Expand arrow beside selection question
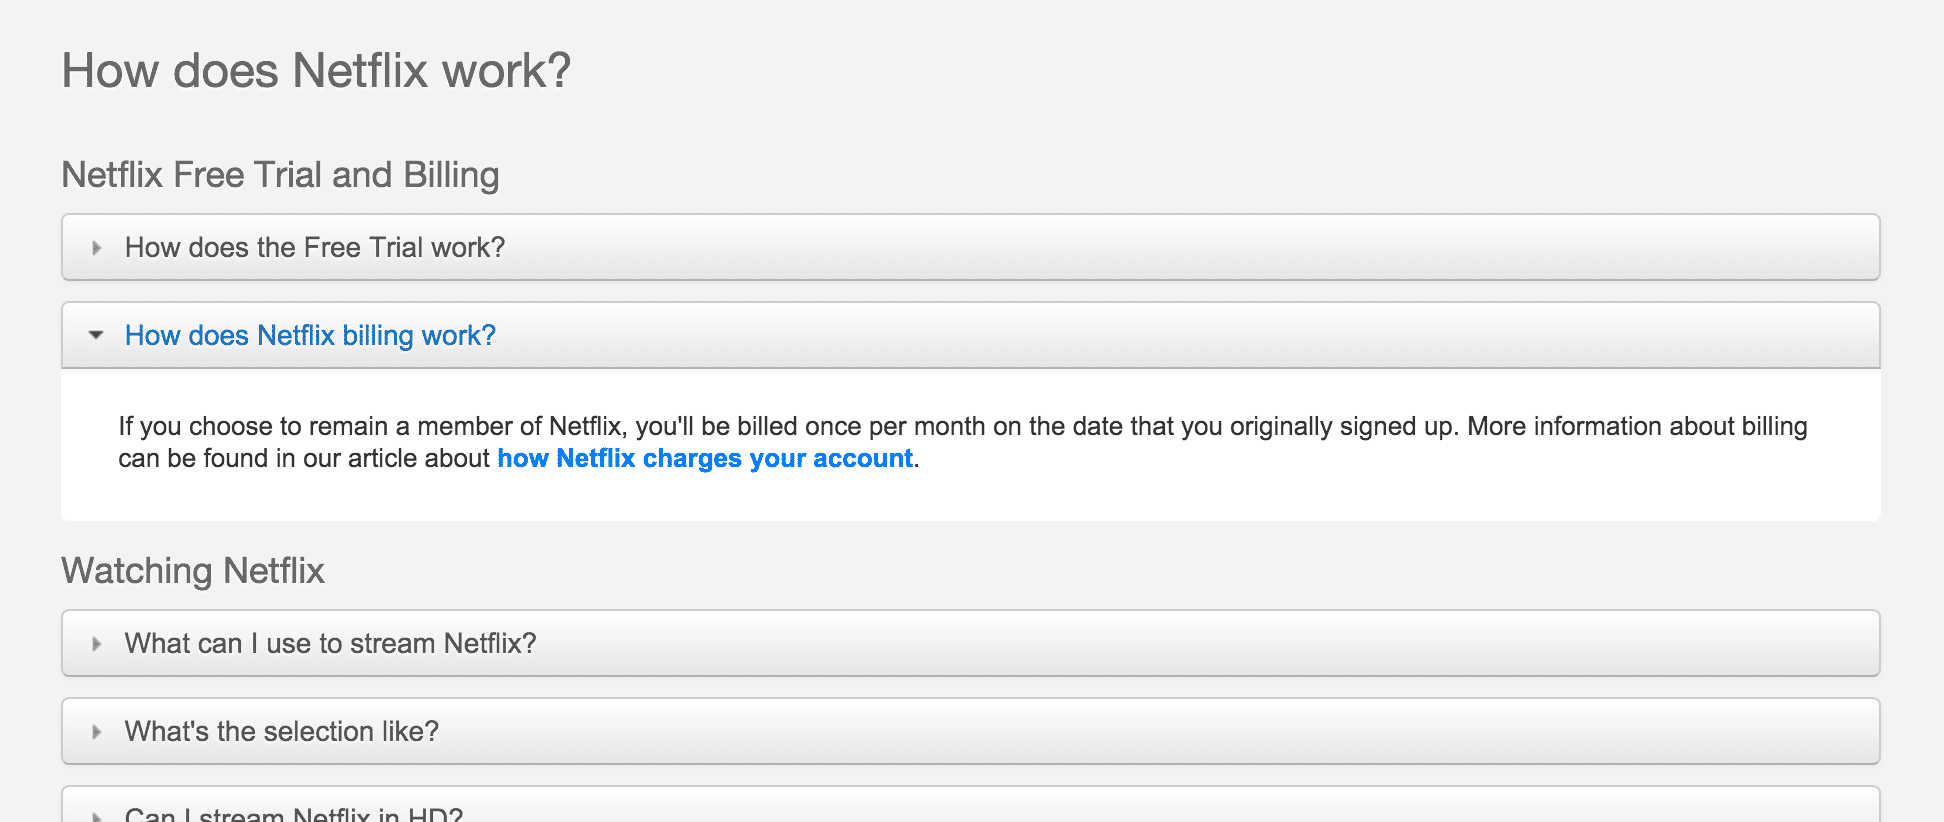 (97, 732)
